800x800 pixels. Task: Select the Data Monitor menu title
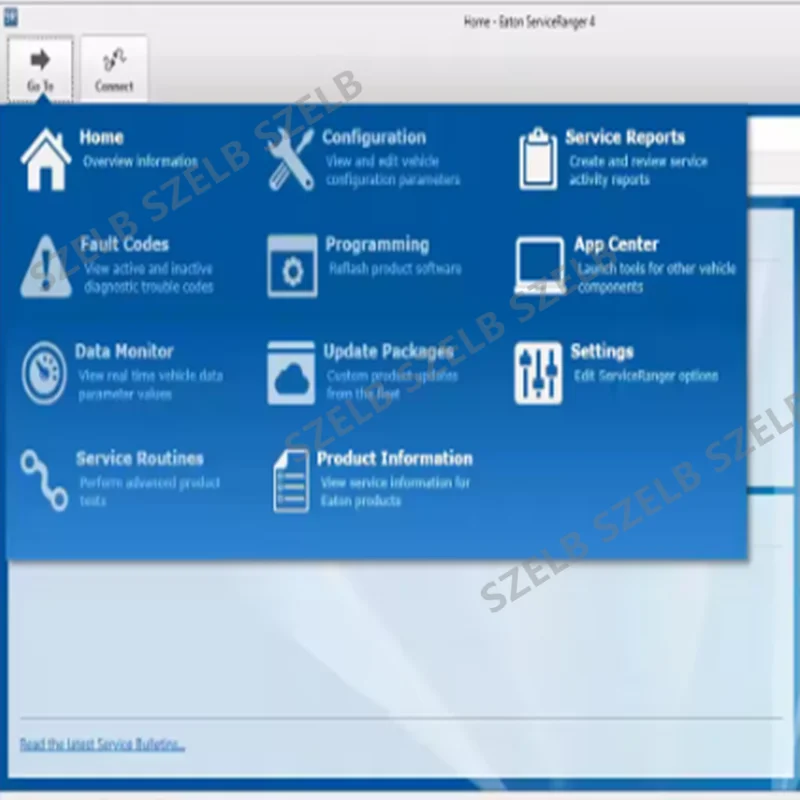(124, 352)
